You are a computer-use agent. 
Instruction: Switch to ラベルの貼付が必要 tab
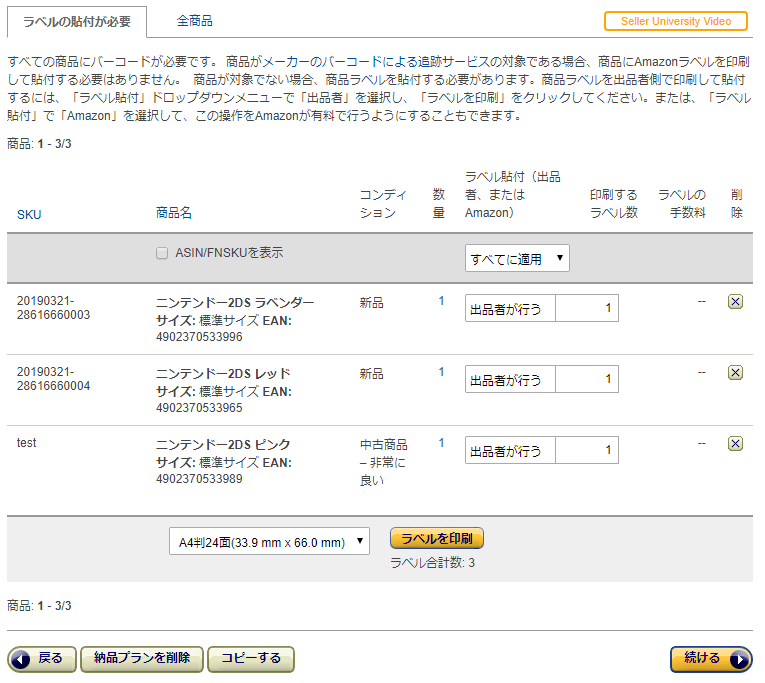pos(77,22)
